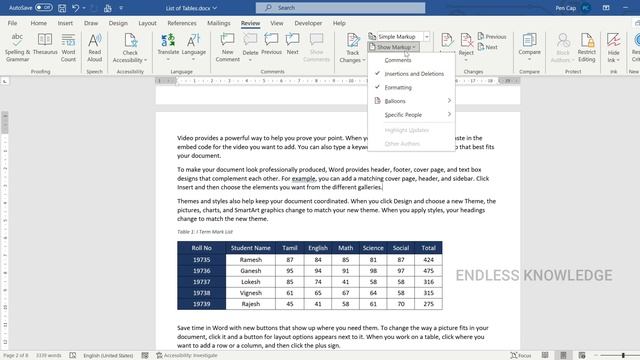
Task: Open the document title dropdown
Action: pyautogui.click(x=215, y=8)
